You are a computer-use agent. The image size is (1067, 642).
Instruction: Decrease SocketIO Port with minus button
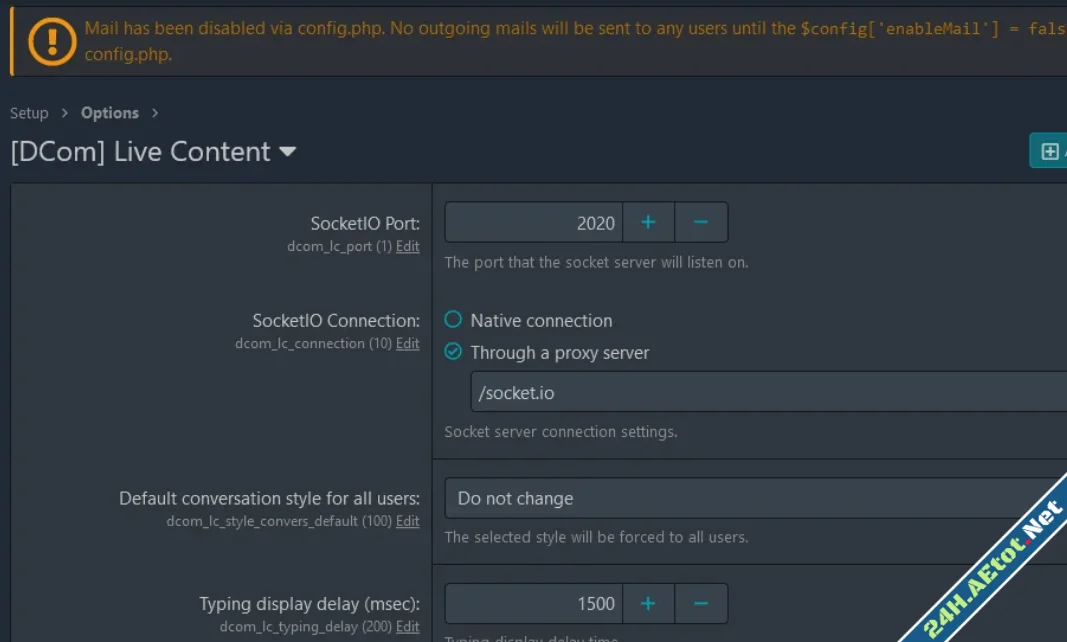701,222
